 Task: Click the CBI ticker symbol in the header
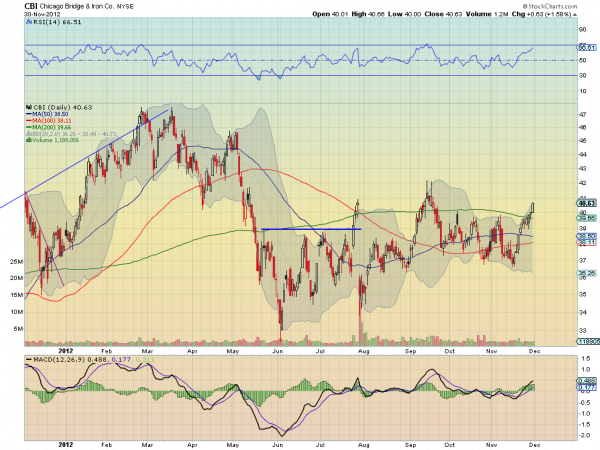(x=31, y=6)
